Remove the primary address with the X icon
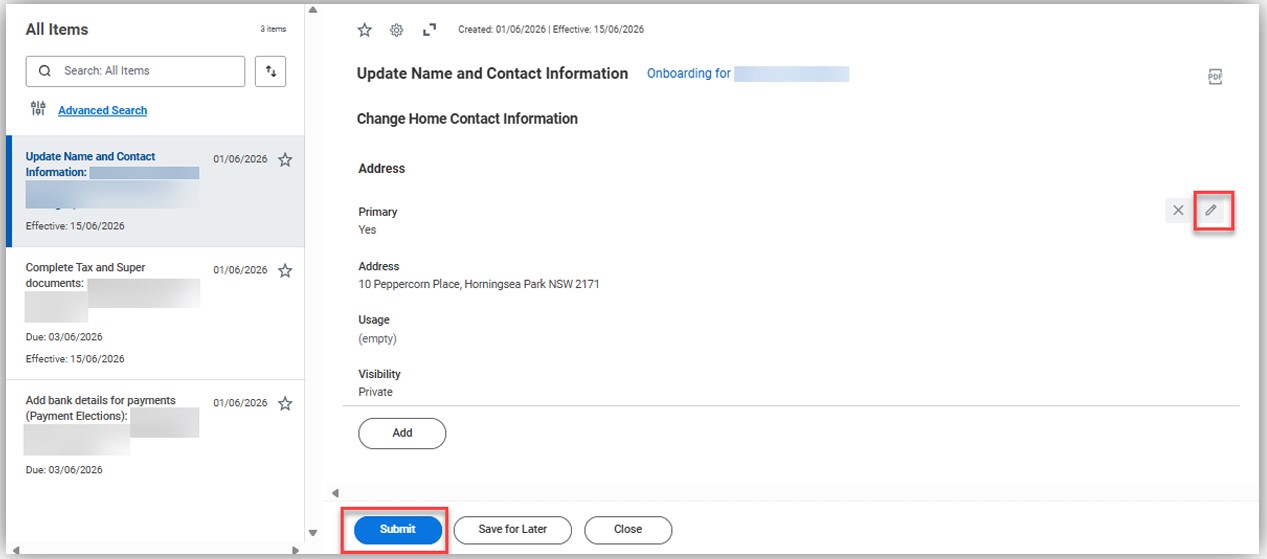 tap(1178, 211)
